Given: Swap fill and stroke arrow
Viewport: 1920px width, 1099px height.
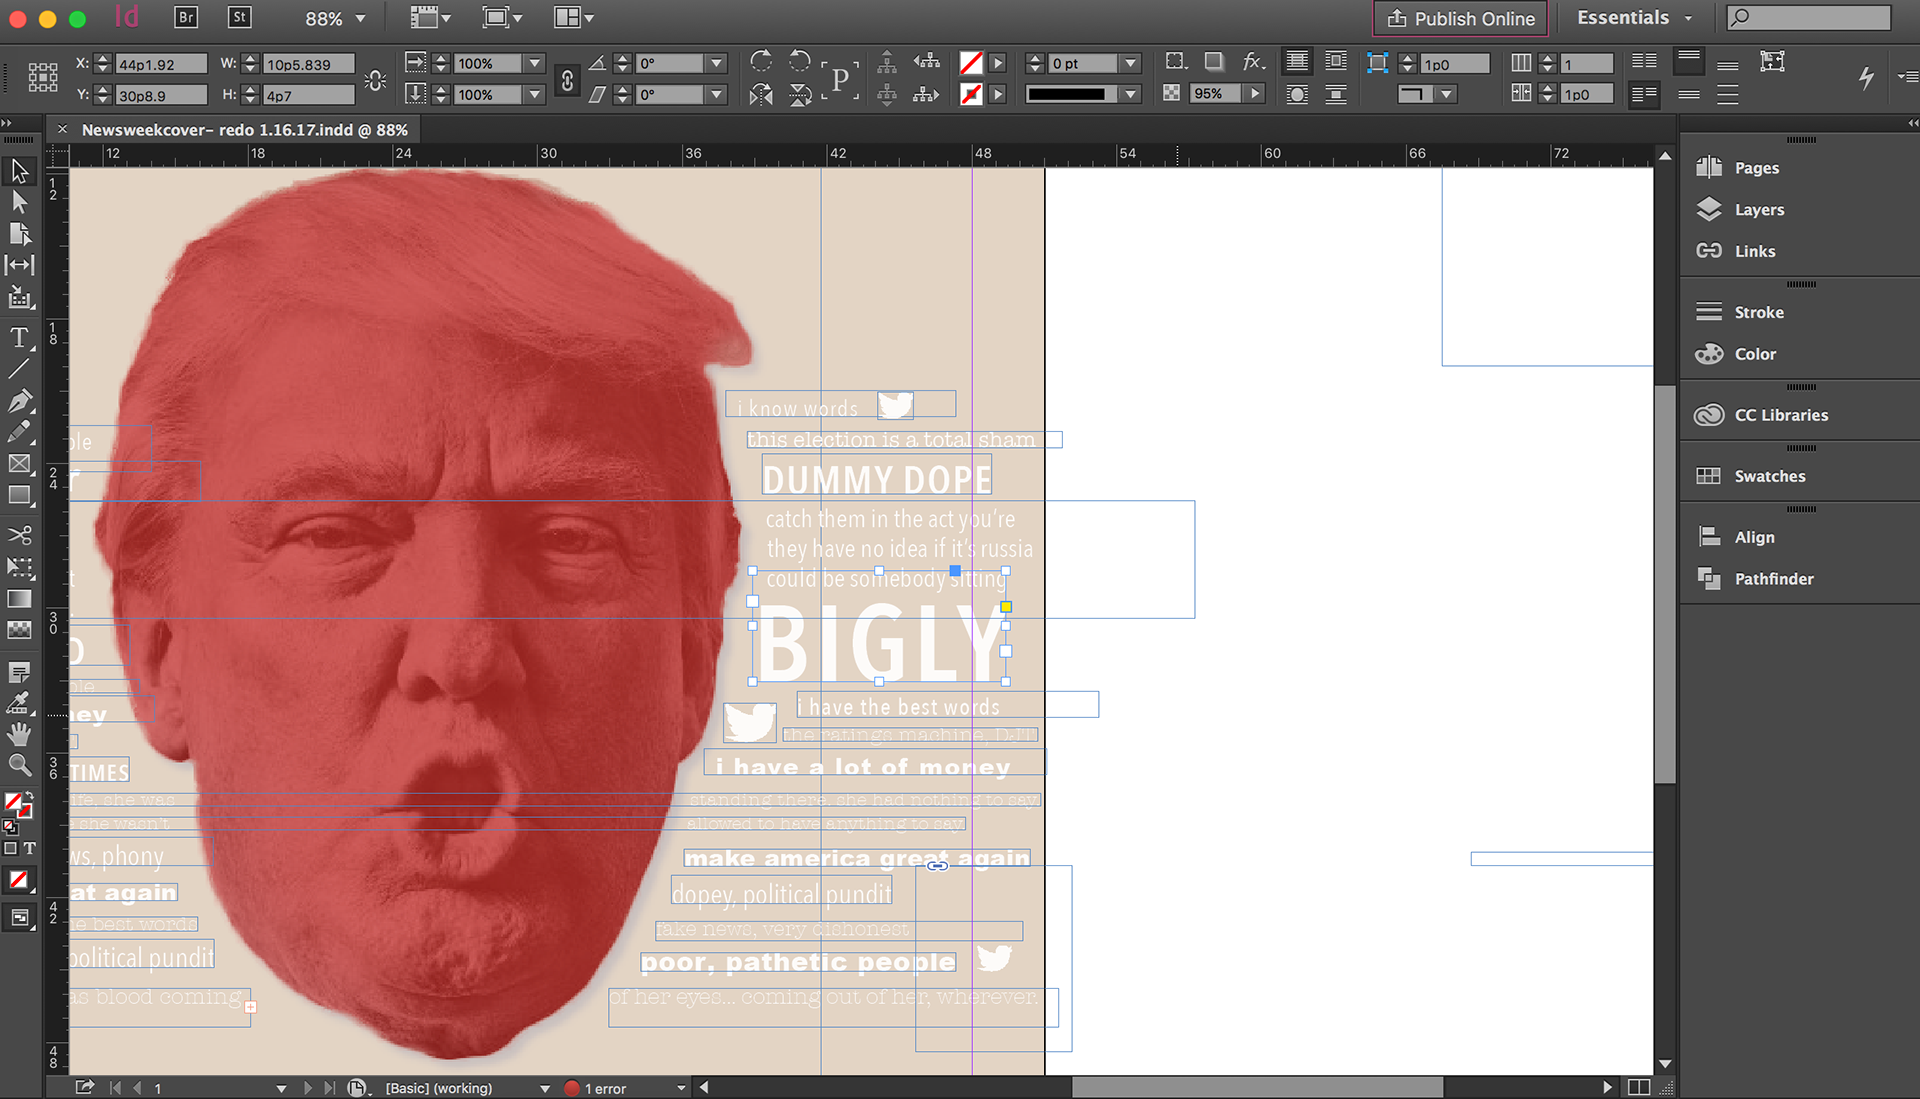Looking at the screenshot, I should [28, 797].
